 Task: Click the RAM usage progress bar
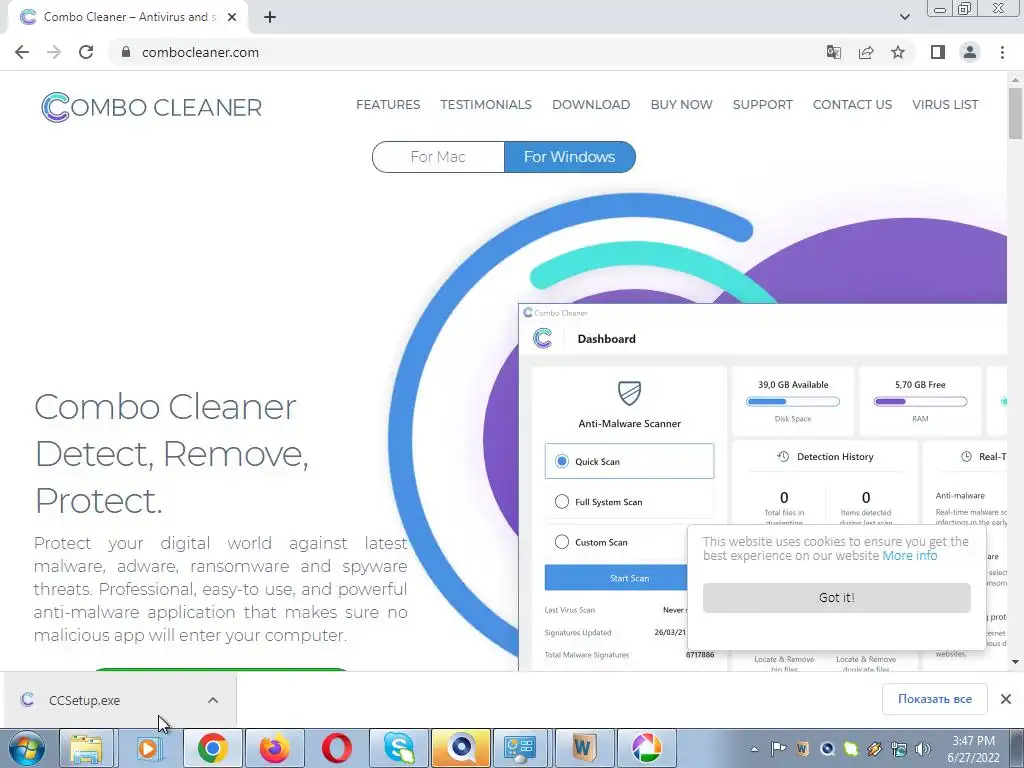(x=920, y=402)
